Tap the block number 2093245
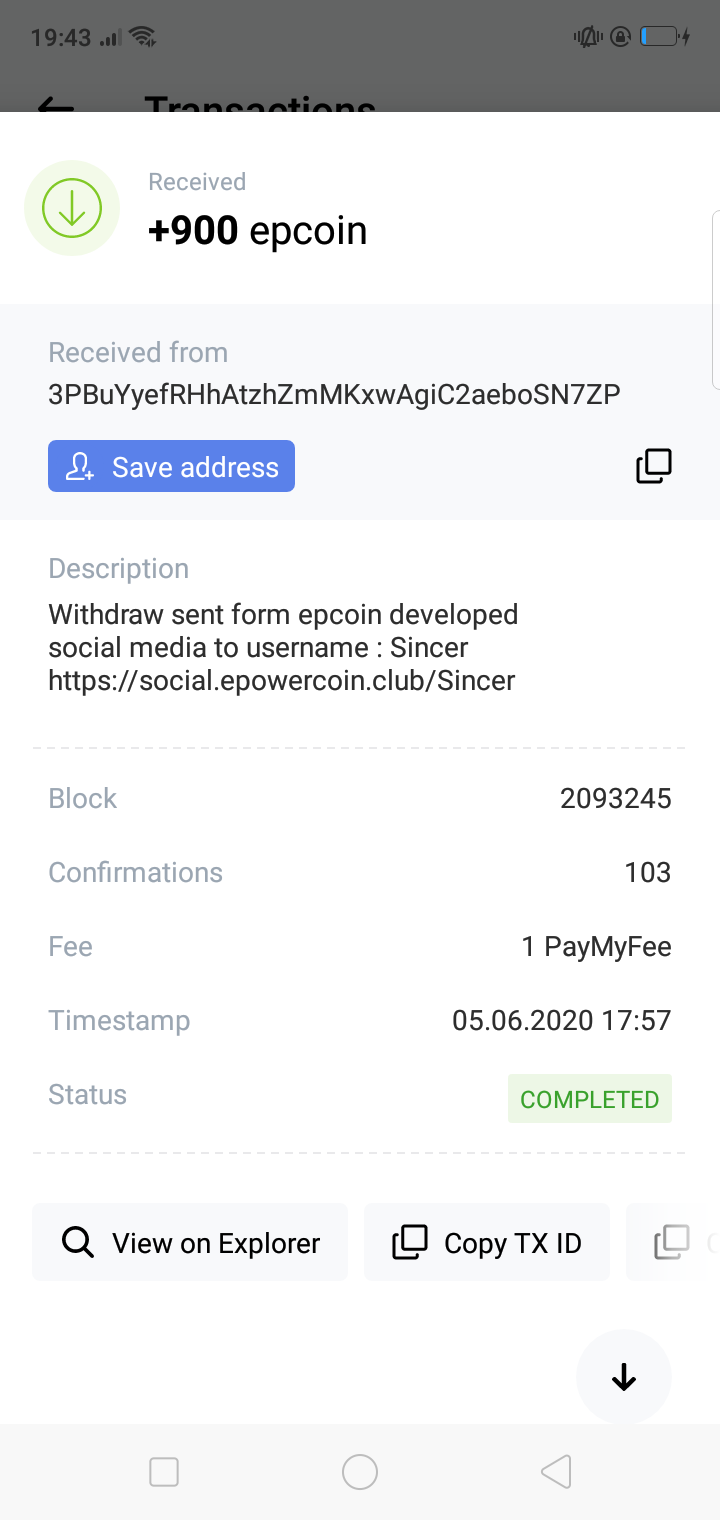720x1520 pixels. [616, 798]
